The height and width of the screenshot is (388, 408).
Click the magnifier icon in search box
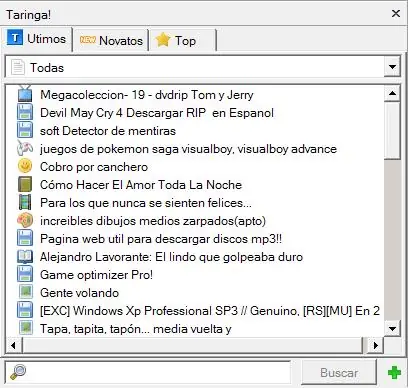coord(18,372)
